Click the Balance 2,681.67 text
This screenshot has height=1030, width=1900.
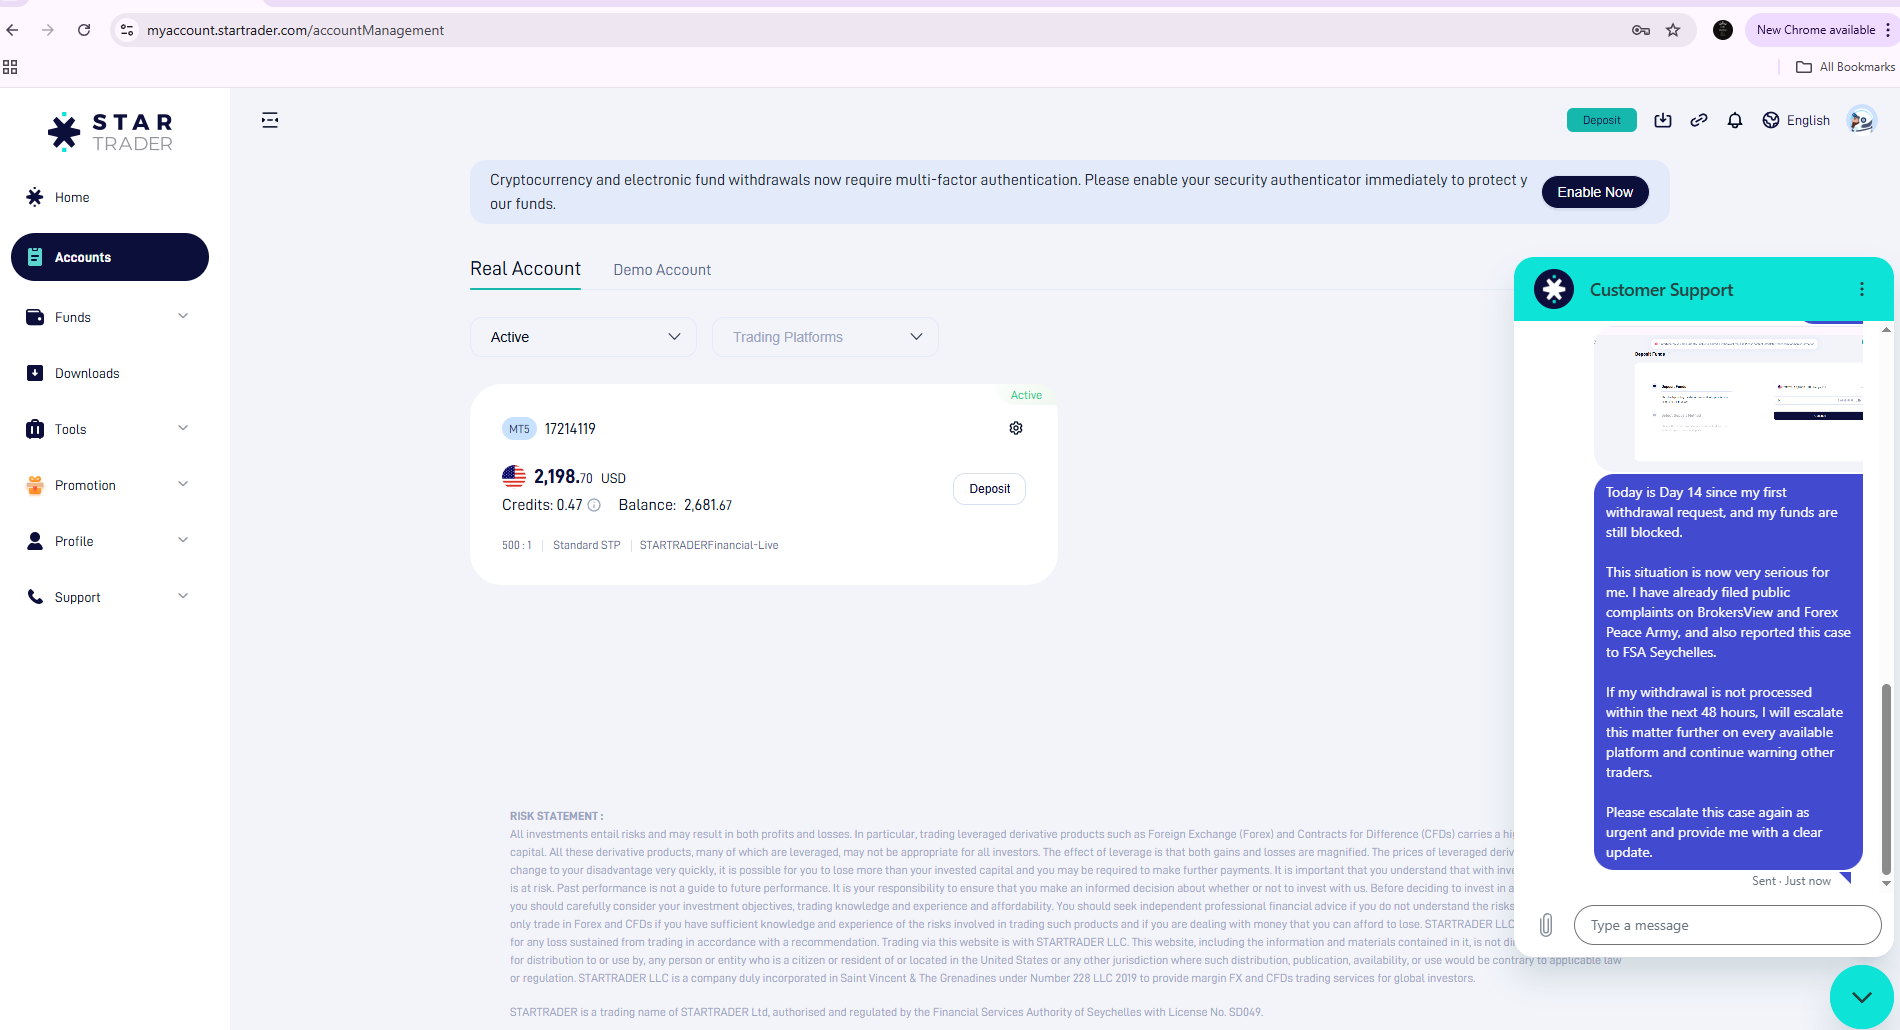pos(675,505)
